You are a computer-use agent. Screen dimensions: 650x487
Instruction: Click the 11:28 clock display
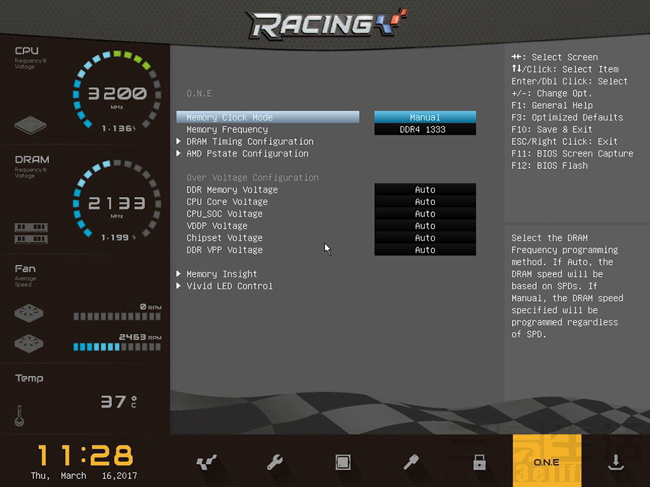click(87, 453)
